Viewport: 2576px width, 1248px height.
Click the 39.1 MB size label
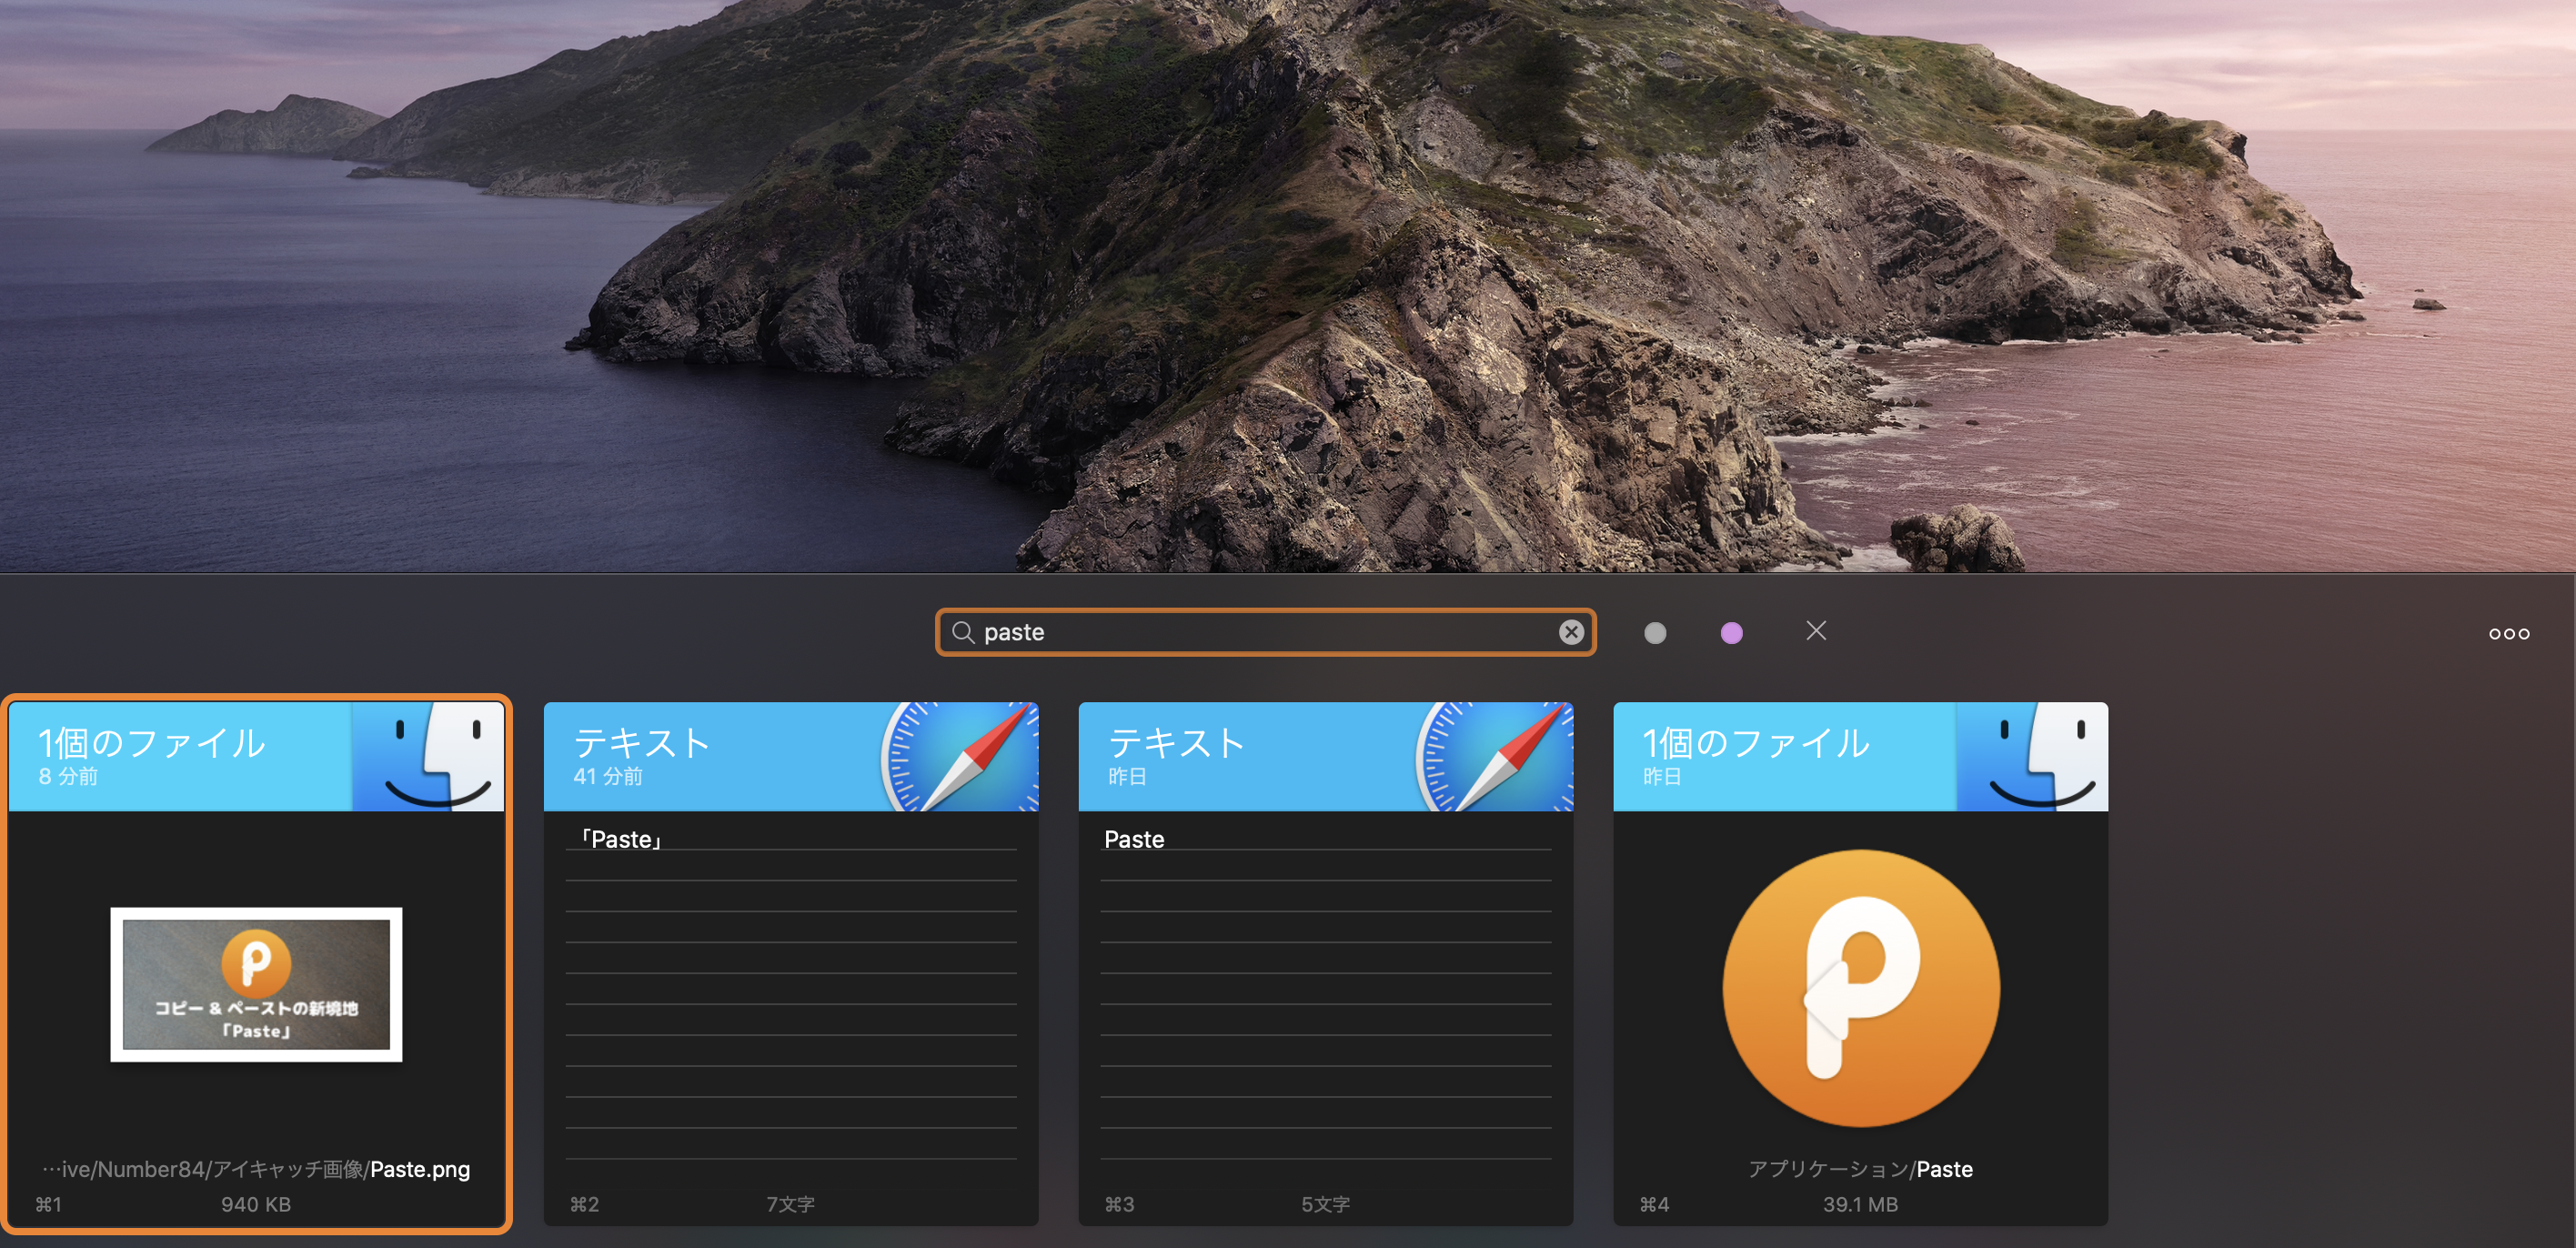point(1860,1205)
